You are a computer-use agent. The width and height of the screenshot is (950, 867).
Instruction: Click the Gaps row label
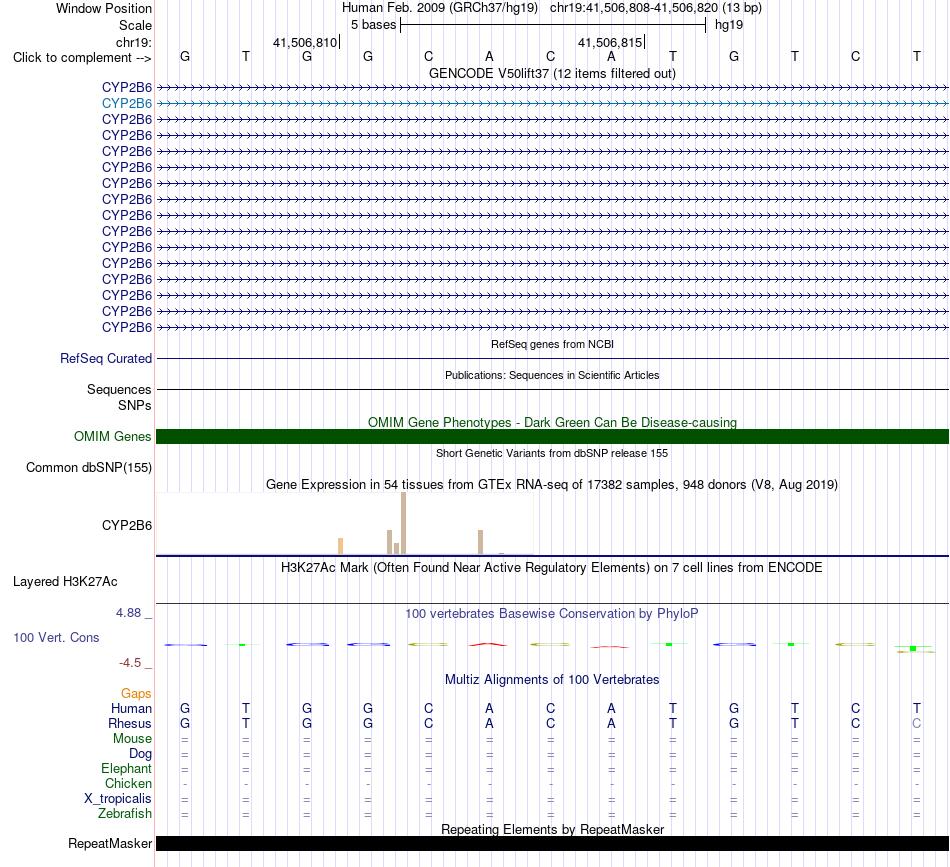(136, 693)
